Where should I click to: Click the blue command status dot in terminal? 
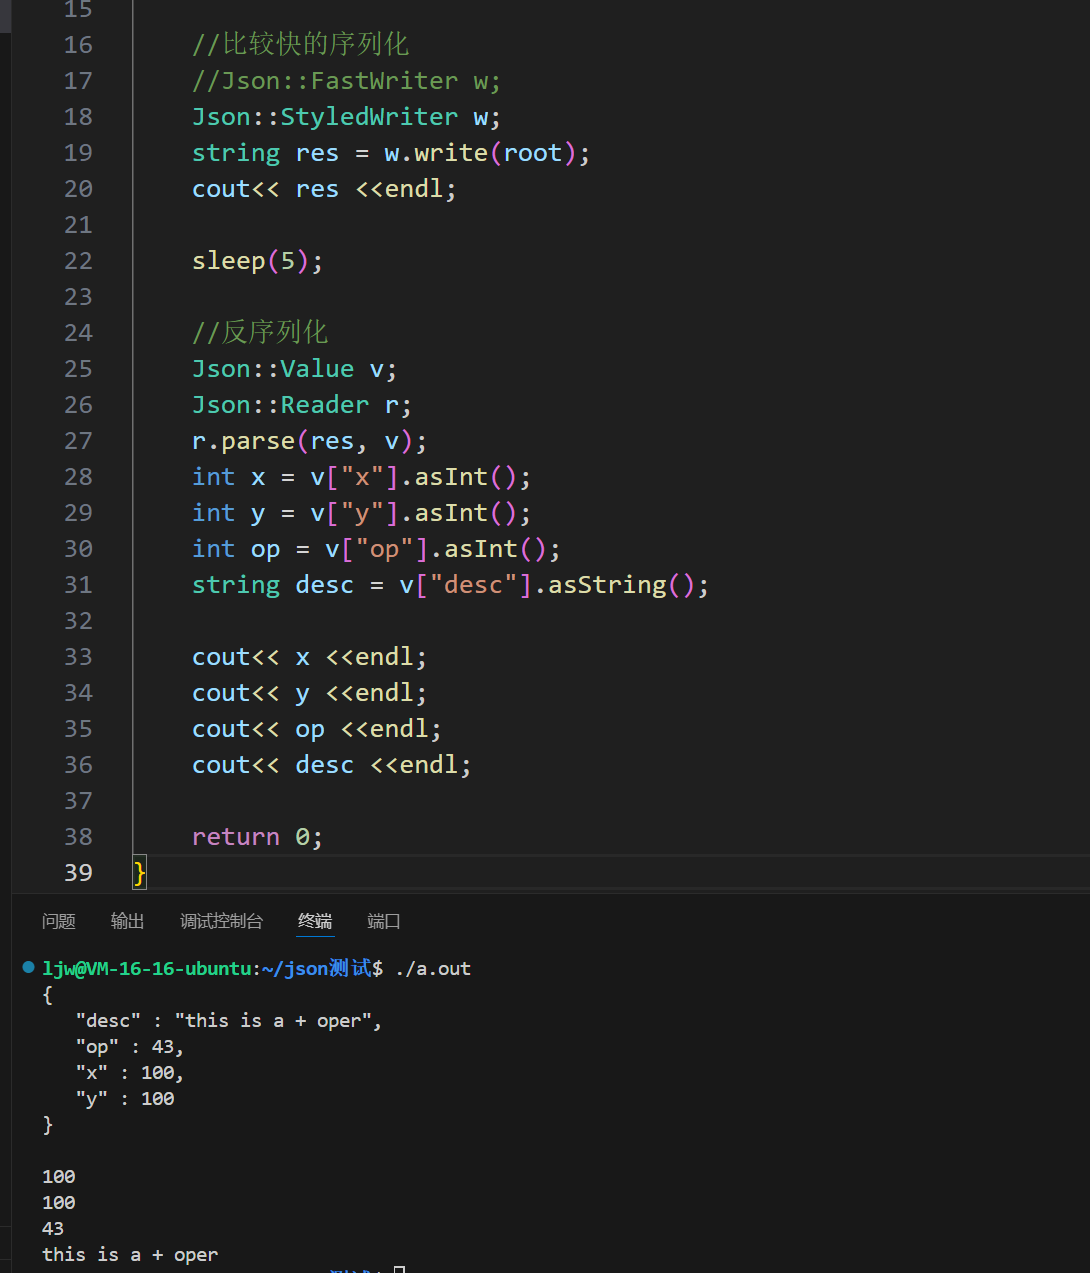(28, 967)
